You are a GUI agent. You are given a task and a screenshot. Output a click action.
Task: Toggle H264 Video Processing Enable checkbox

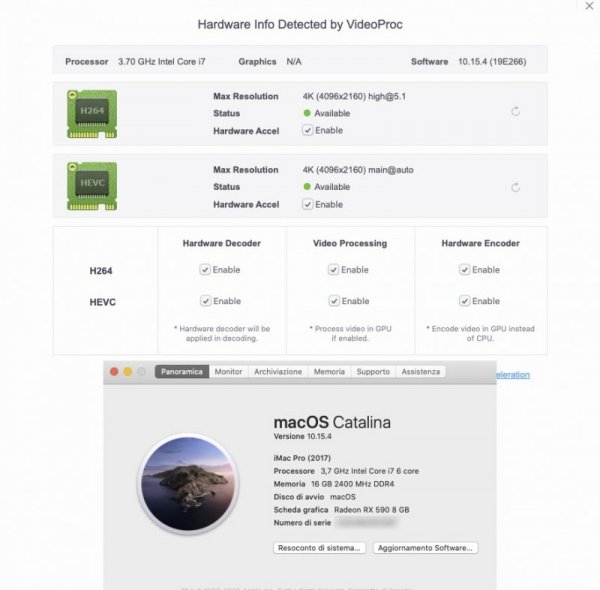[x=333, y=270]
